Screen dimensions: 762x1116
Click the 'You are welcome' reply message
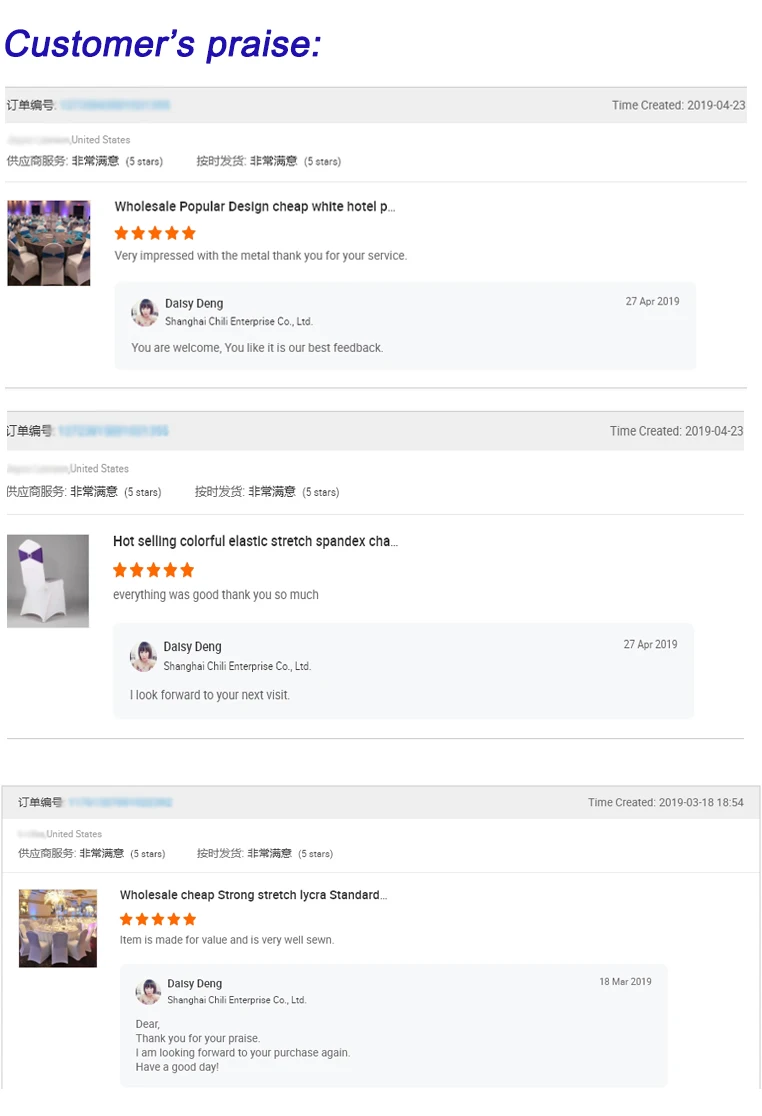pos(257,348)
